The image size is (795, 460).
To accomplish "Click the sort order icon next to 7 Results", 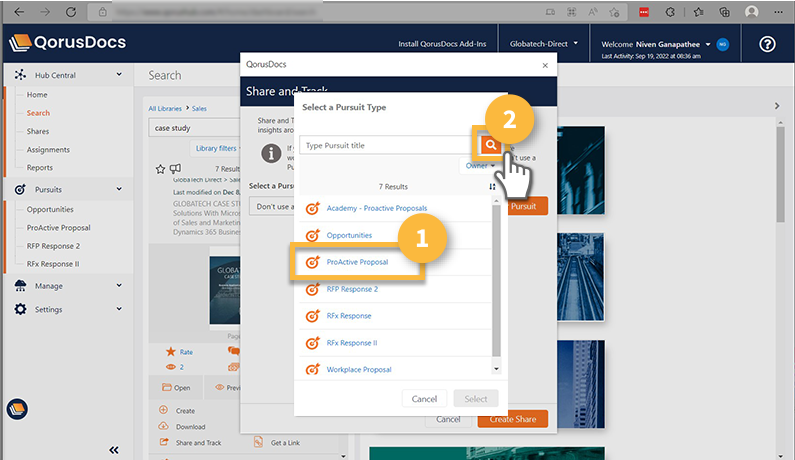I will pyautogui.click(x=492, y=187).
